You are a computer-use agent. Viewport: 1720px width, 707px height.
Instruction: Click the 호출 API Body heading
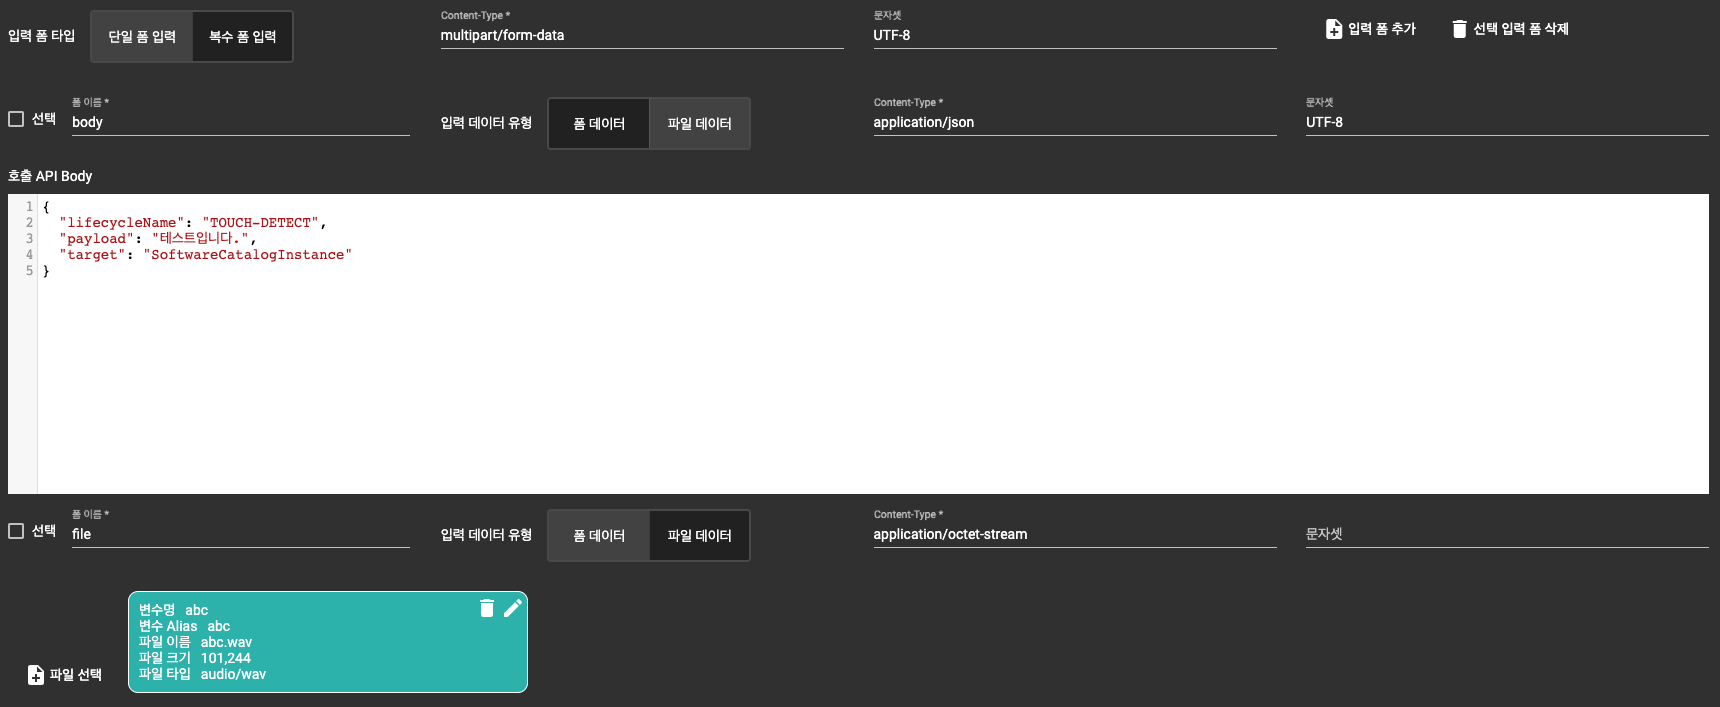[50, 176]
